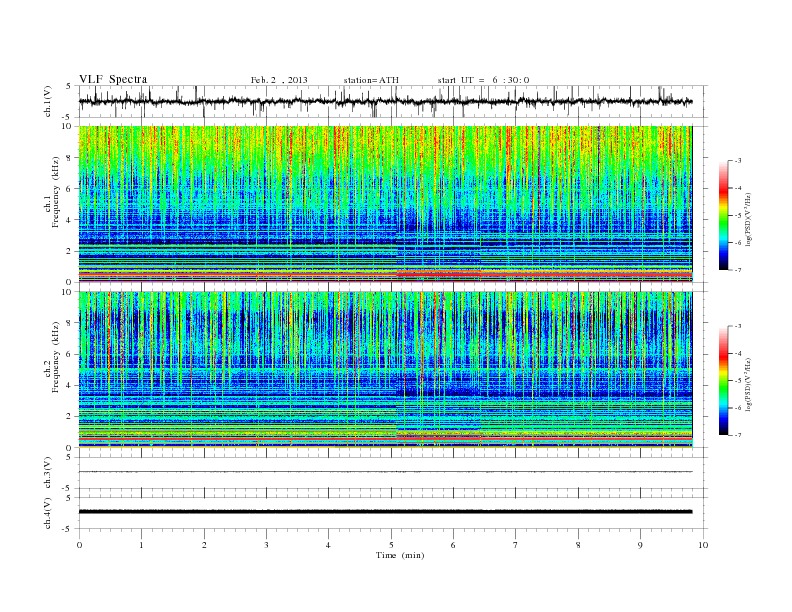This screenshot has width=792, height=612.
Task: Click the "-7" label on ch.2 colorbar
Action: pos(738,435)
